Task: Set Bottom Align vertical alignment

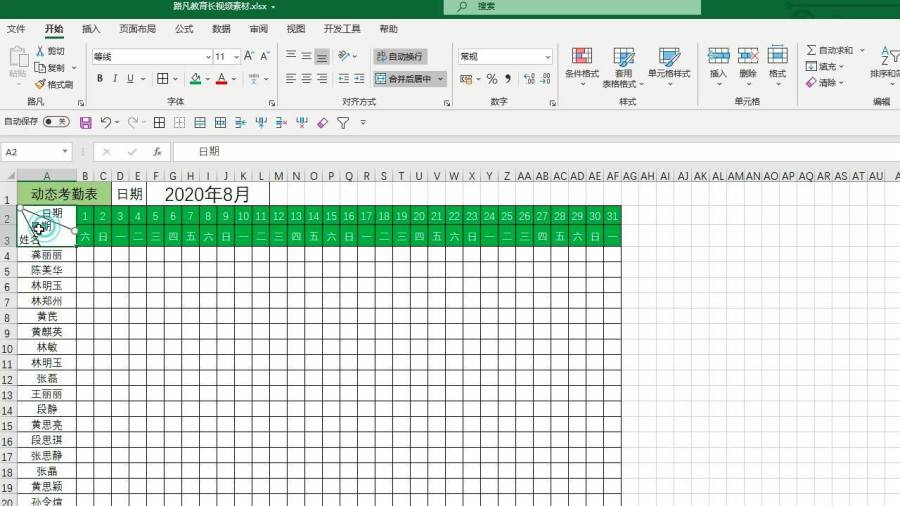Action: coord(322,56)
